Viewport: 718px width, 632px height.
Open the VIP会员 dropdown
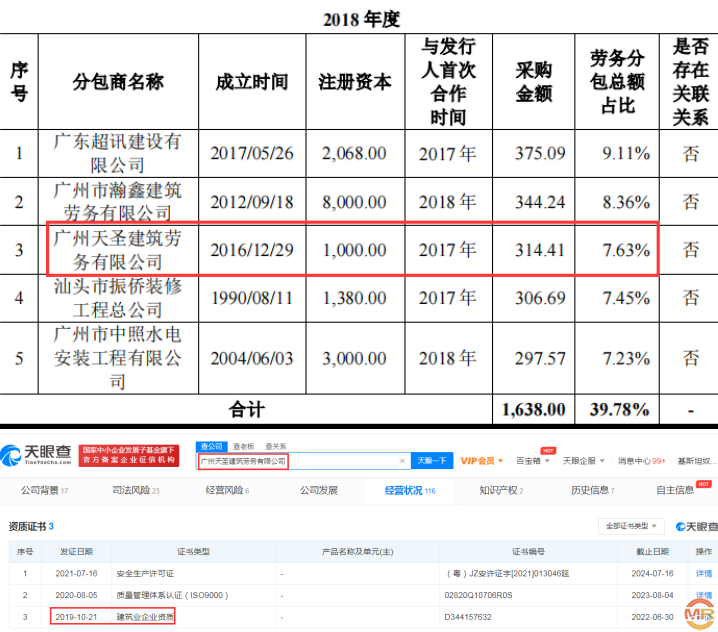(x=482, y=461)
